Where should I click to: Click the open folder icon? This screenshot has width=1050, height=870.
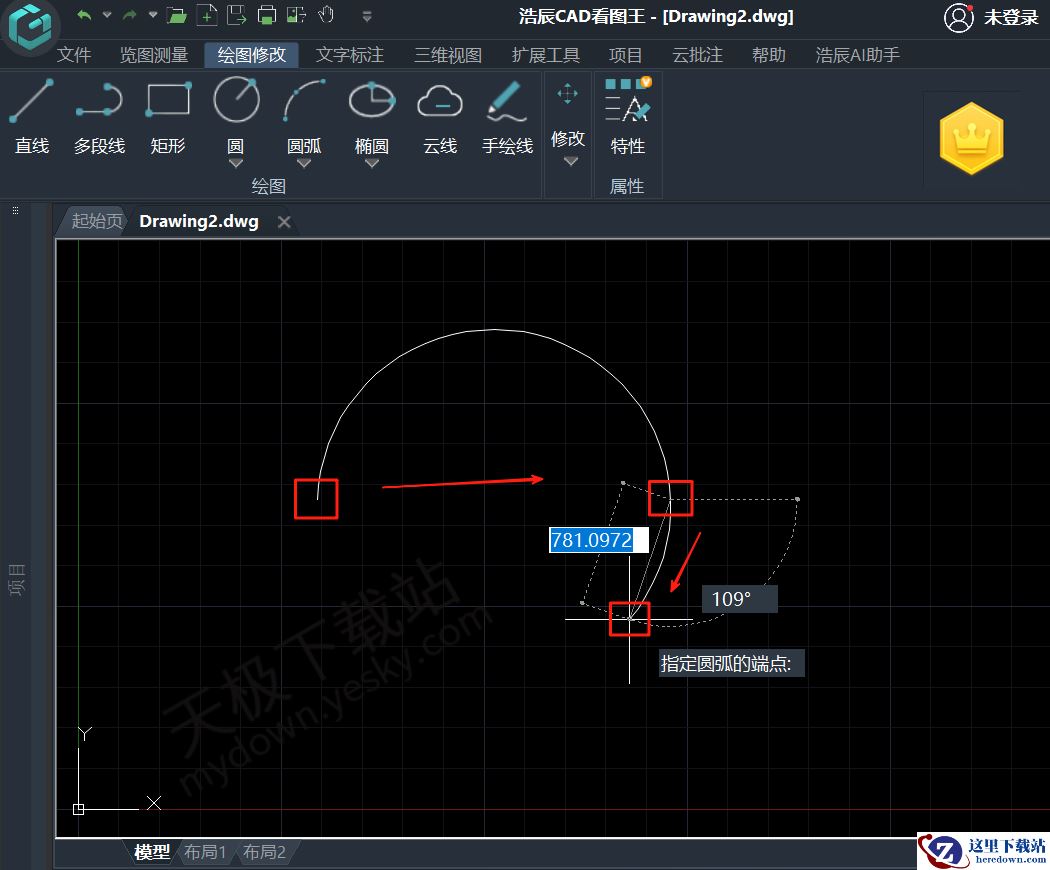tap(176, 15)
